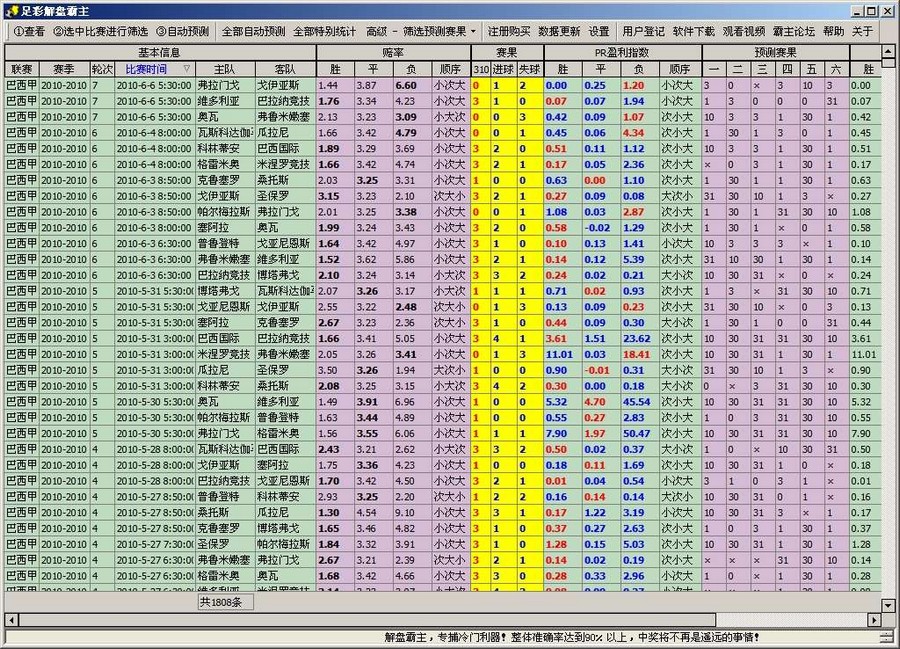Click odds 9.10 in 桑托斯 row
The height and width of the screenshot is (649, 900).
(x=412, y=512)
